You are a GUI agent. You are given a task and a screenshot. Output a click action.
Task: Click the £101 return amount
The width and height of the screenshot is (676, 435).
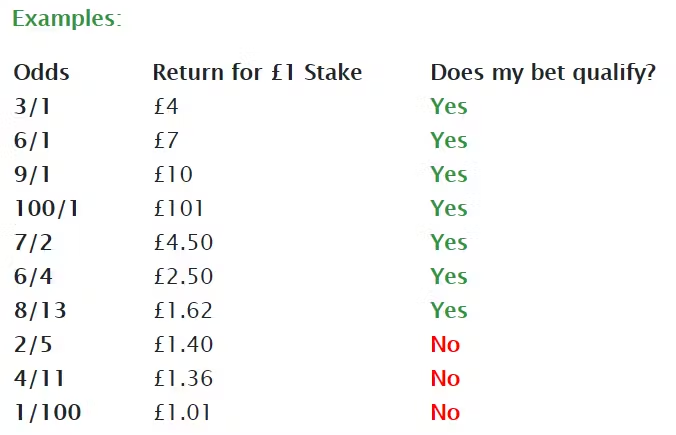(178, 208)
